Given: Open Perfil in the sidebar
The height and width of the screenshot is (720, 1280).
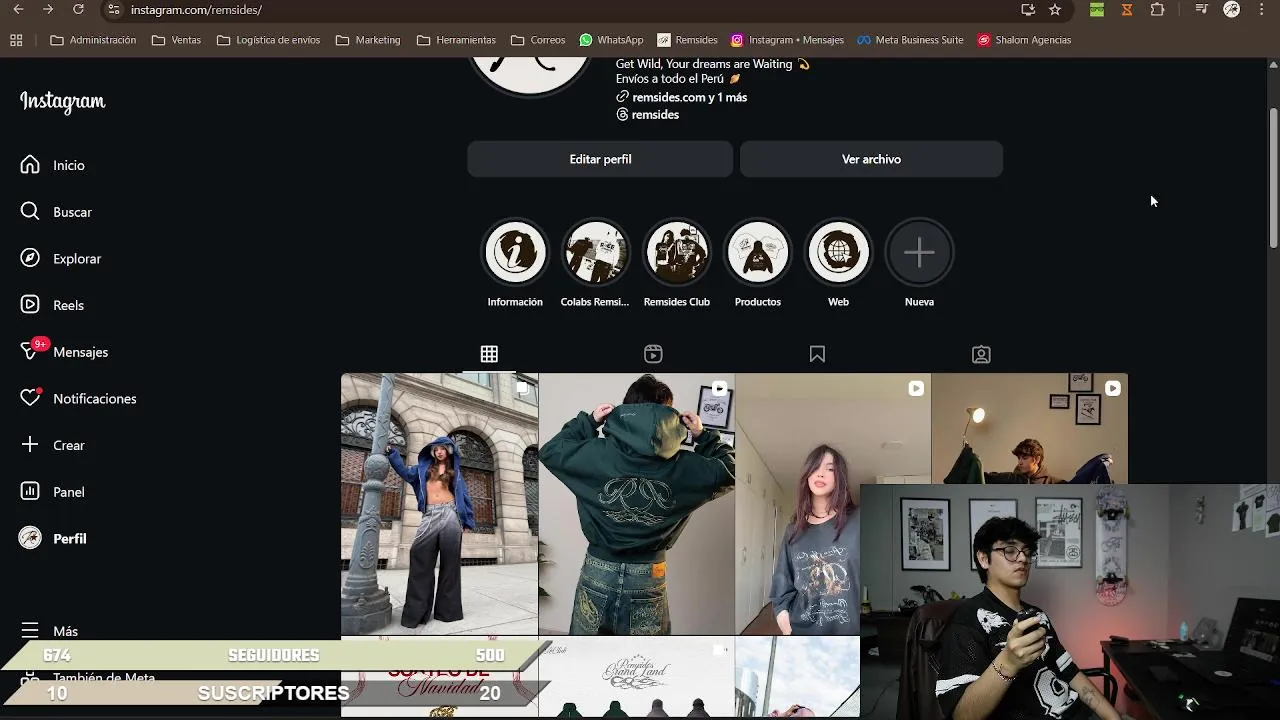Looking at the screenshot, I should click(x=53, y=538).
